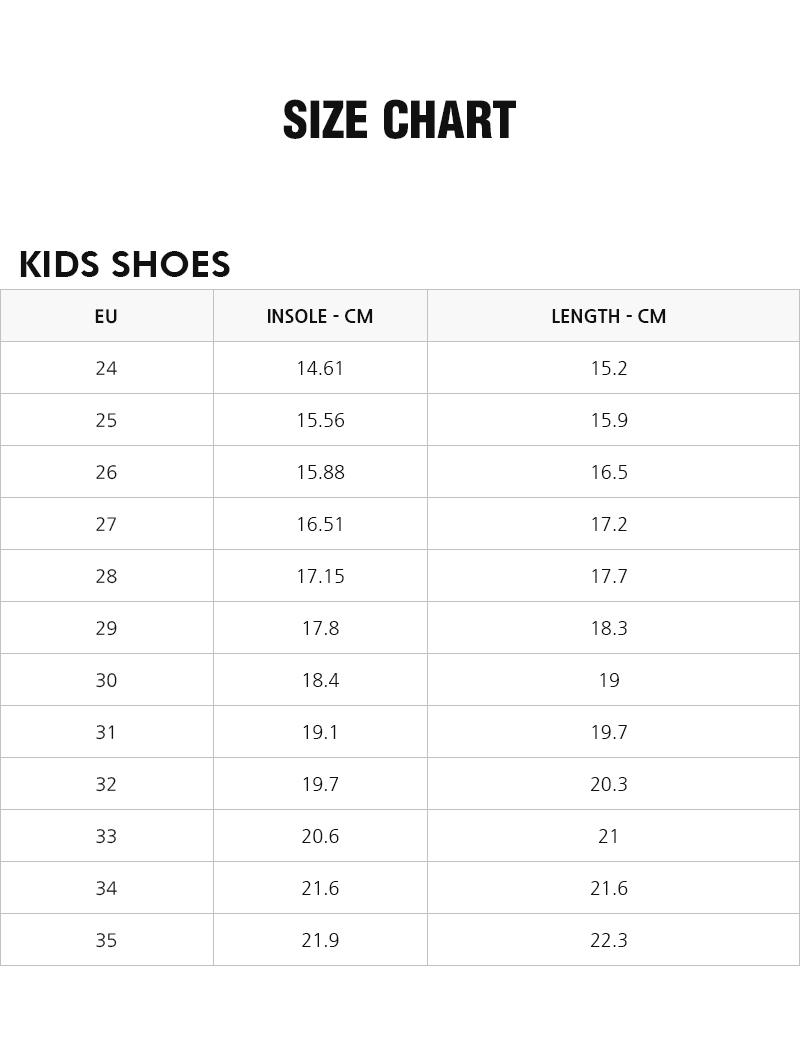Select EU size 26 cell
800x1056 pixels.
pyautogui.click(x=106, y=472)
